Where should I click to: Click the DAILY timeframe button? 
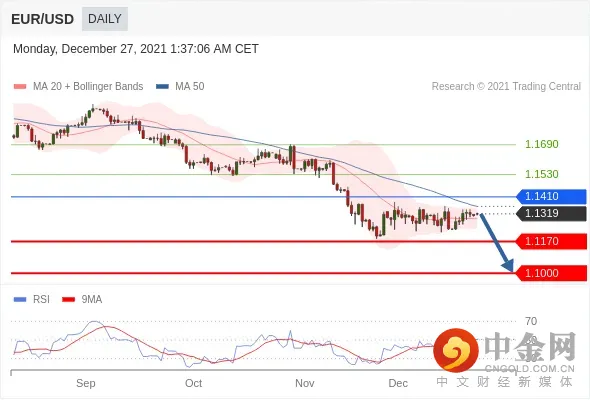click(x=105, y=19)
